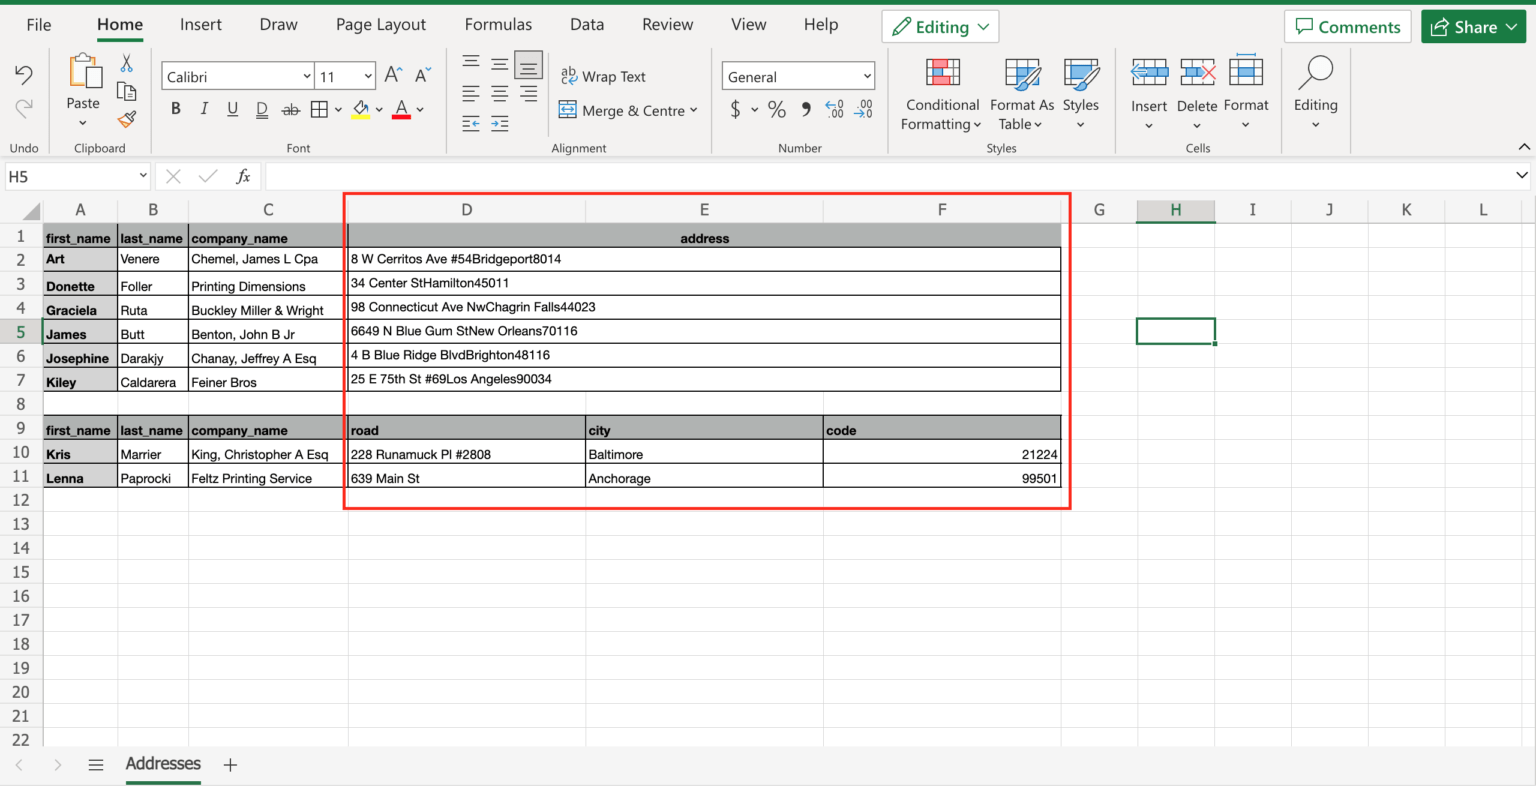
Task: Apply italic formatting
Action: click(x=204, y=109)
